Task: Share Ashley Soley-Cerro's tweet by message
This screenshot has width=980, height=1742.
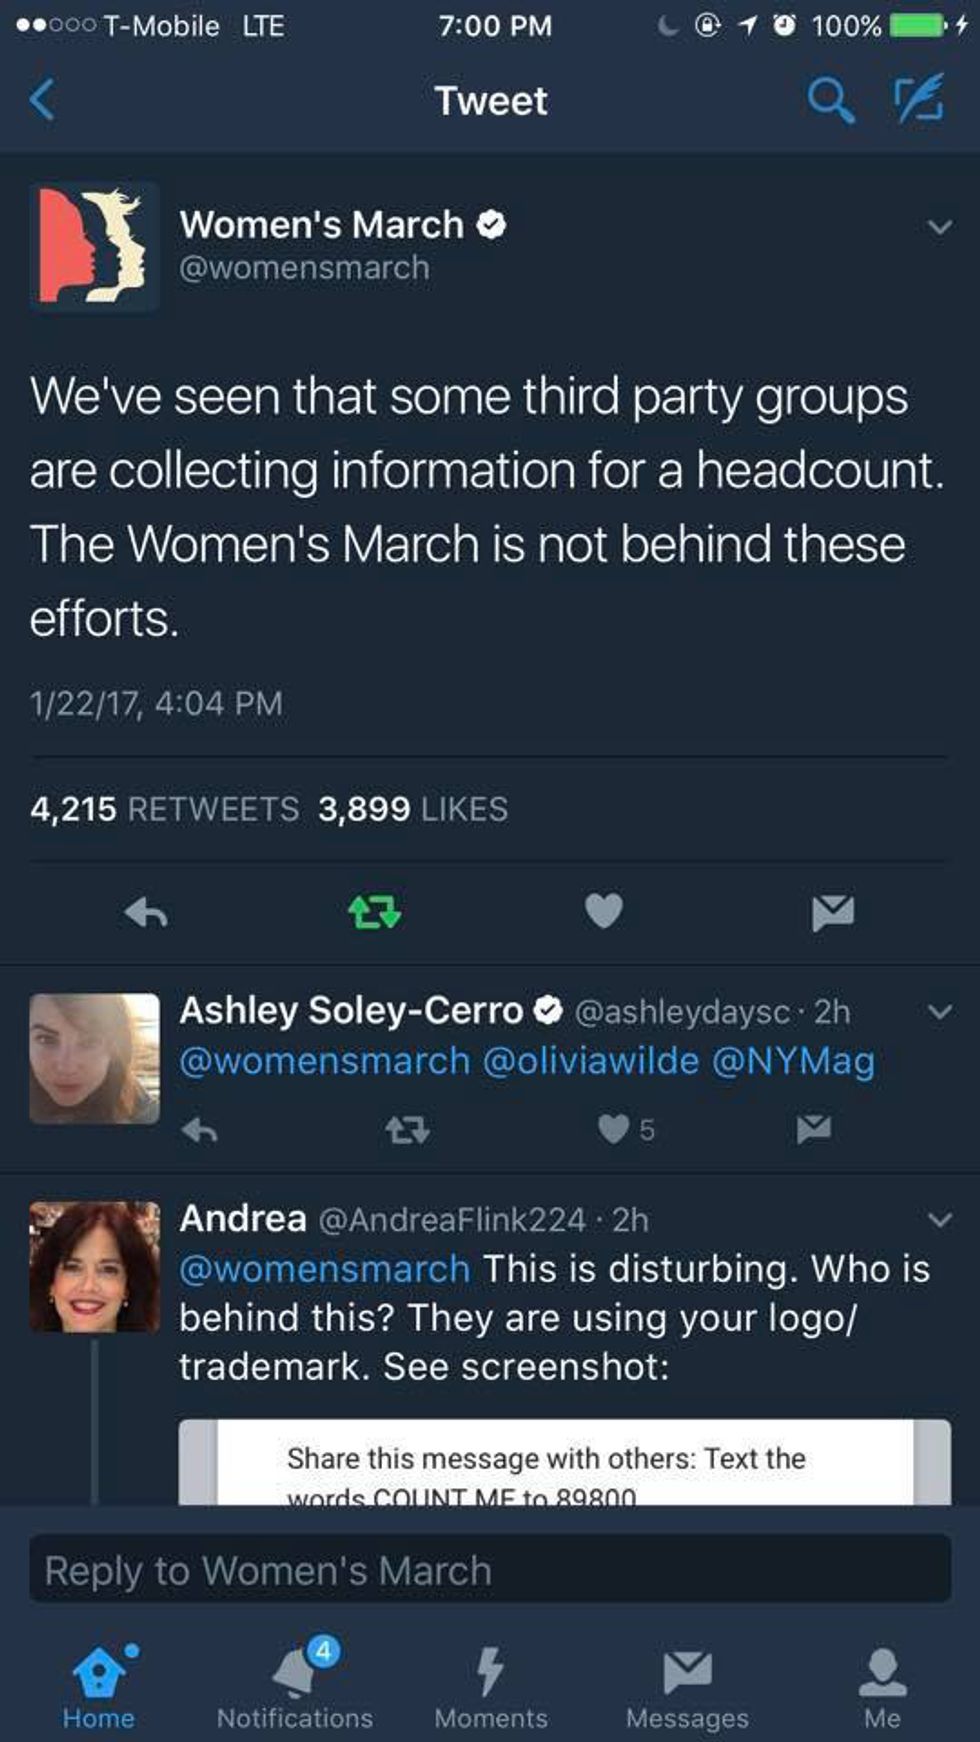Action: (x=813, y=1129)
